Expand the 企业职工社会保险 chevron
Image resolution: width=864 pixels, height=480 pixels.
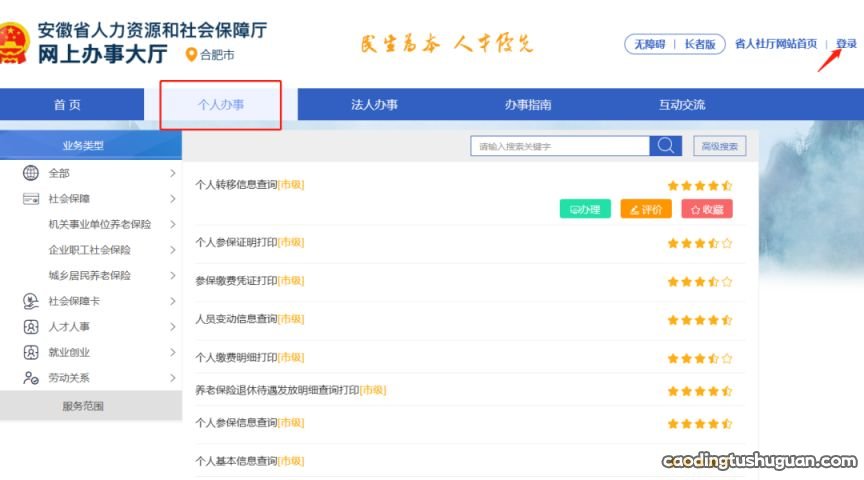172,250
